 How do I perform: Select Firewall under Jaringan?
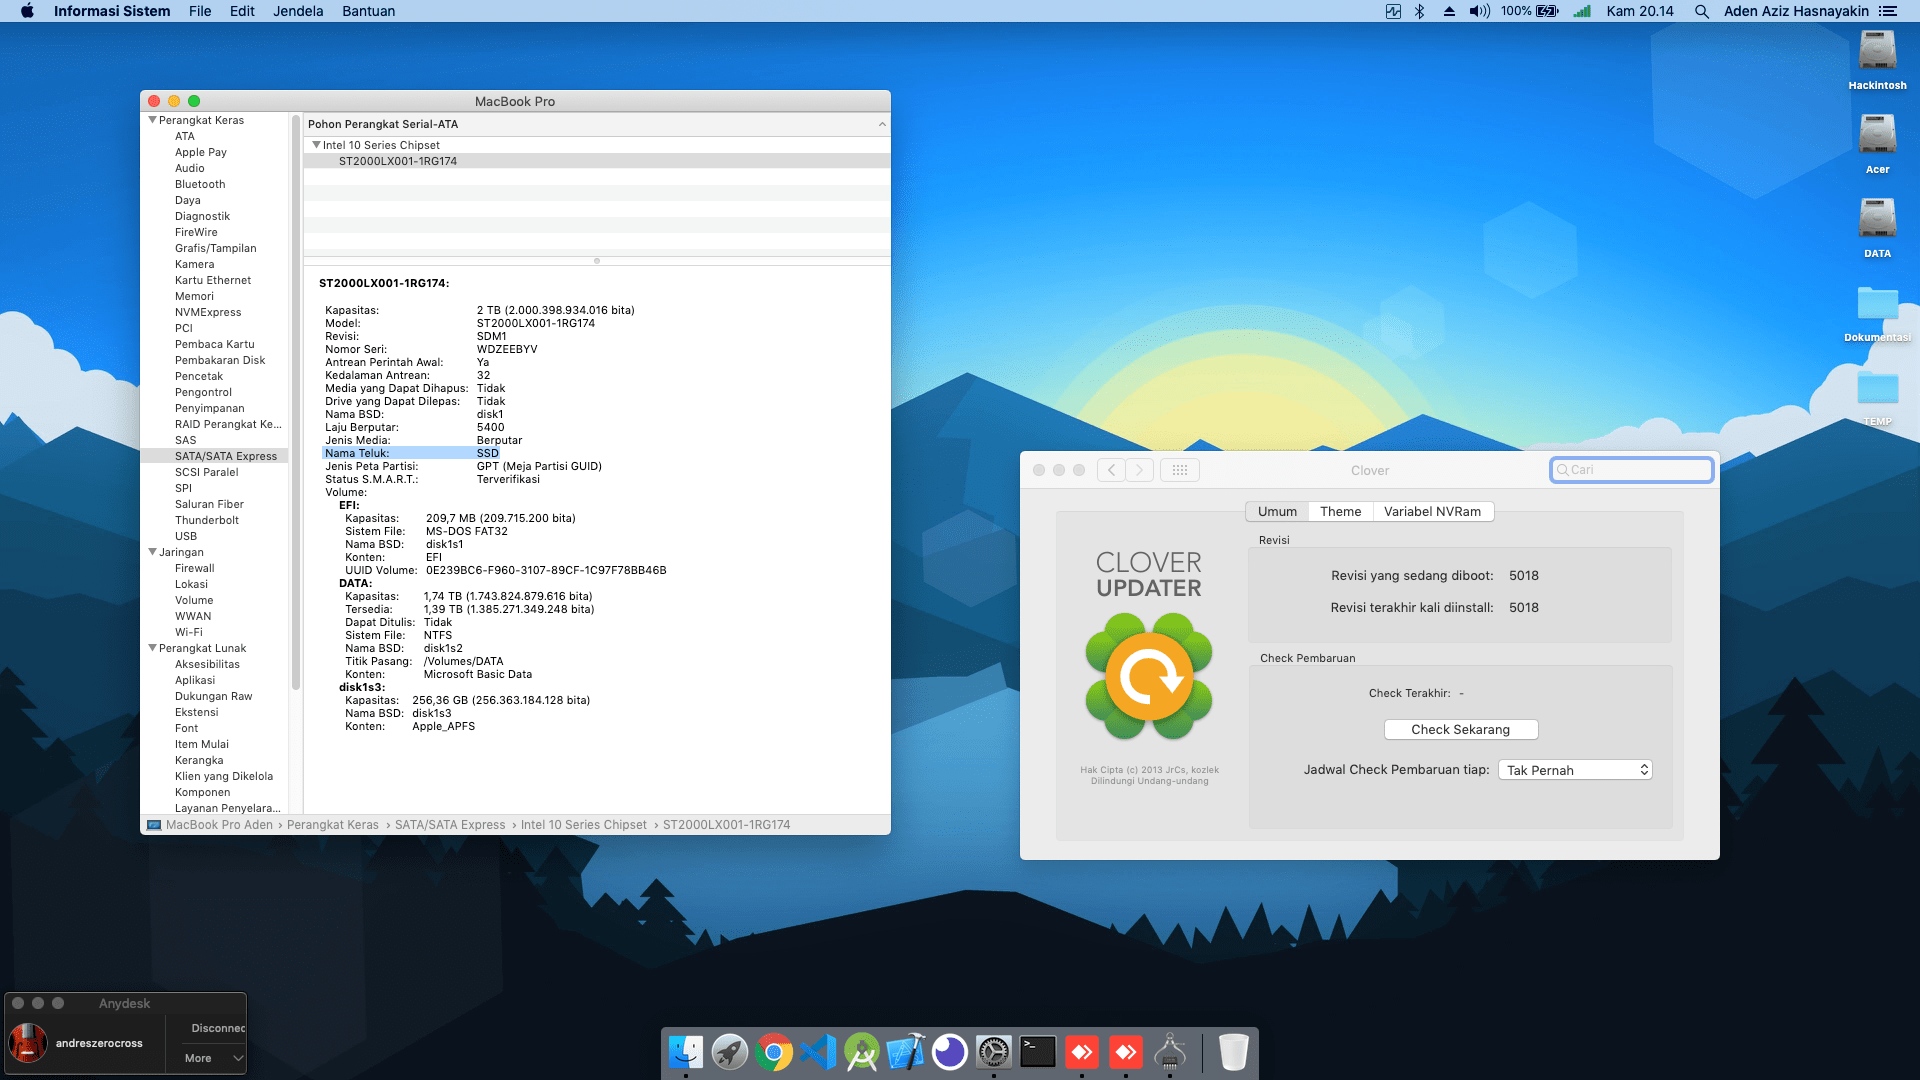[x=194, y=568]
